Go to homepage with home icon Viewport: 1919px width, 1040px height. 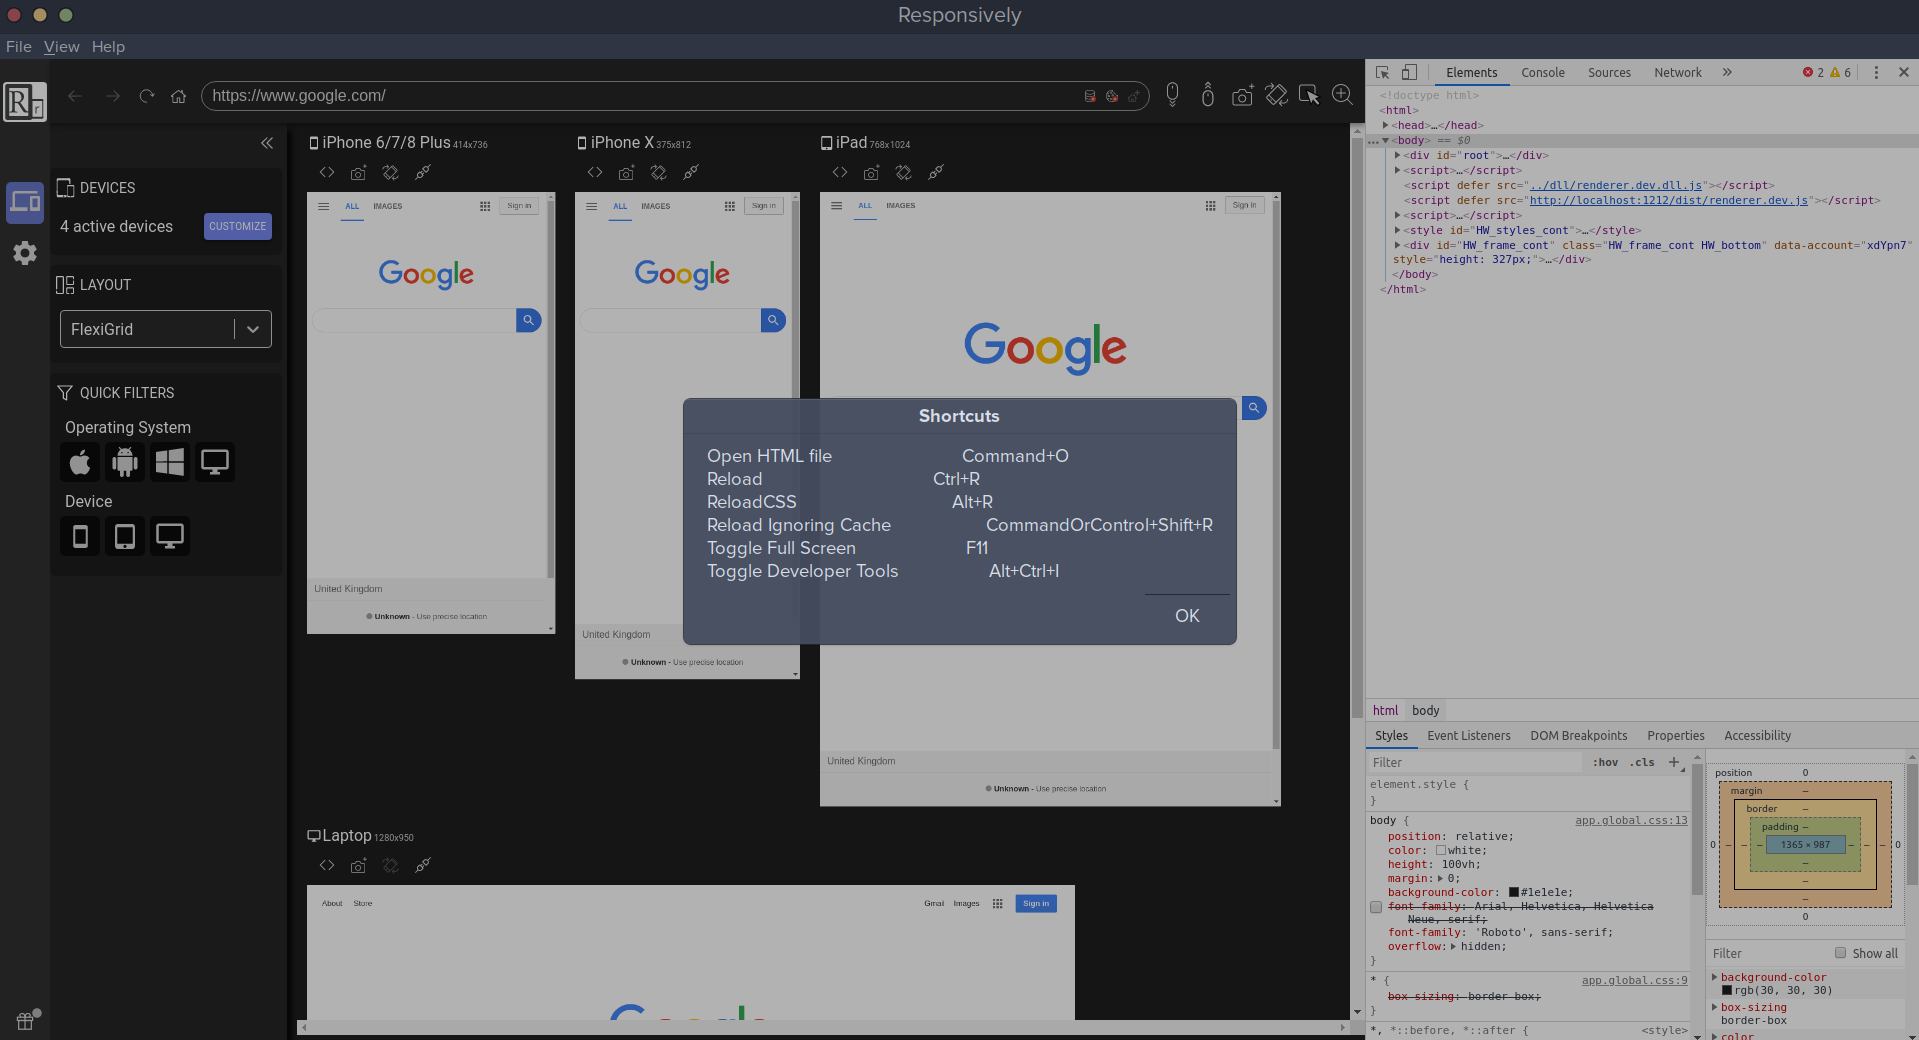pos(179,96)
